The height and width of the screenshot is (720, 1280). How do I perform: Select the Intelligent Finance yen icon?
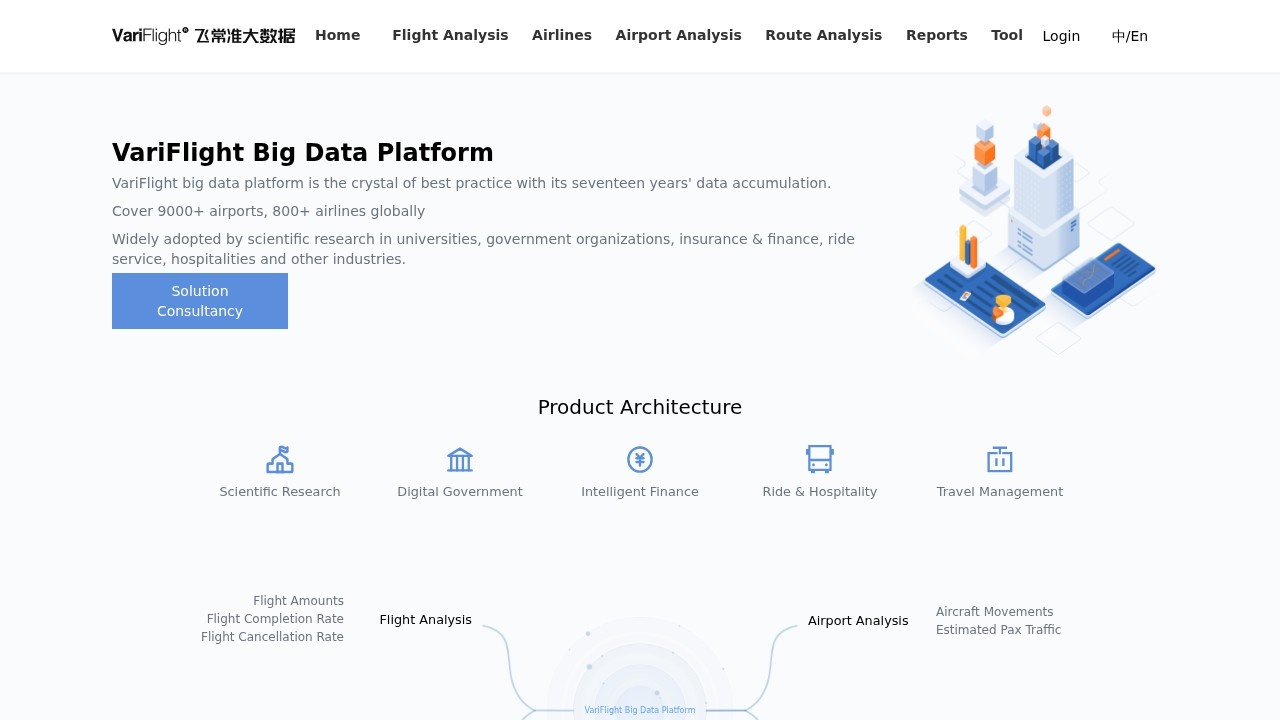(x=640, y=460)
